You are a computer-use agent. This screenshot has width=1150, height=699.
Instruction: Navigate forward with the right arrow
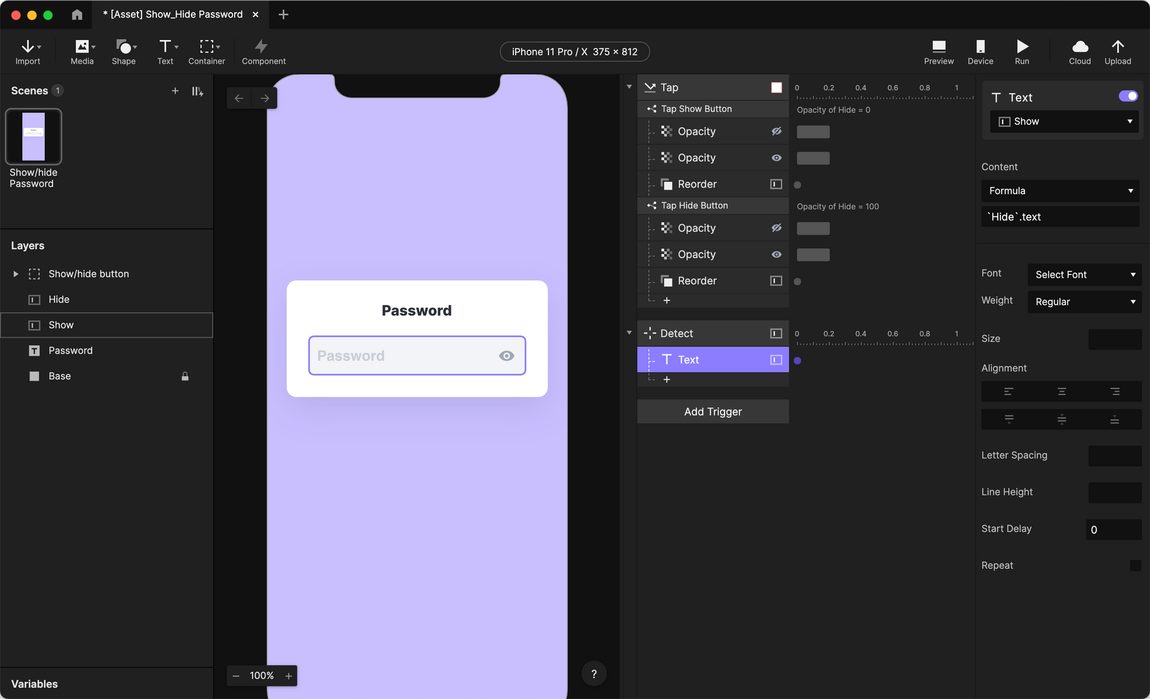[265, 98]
